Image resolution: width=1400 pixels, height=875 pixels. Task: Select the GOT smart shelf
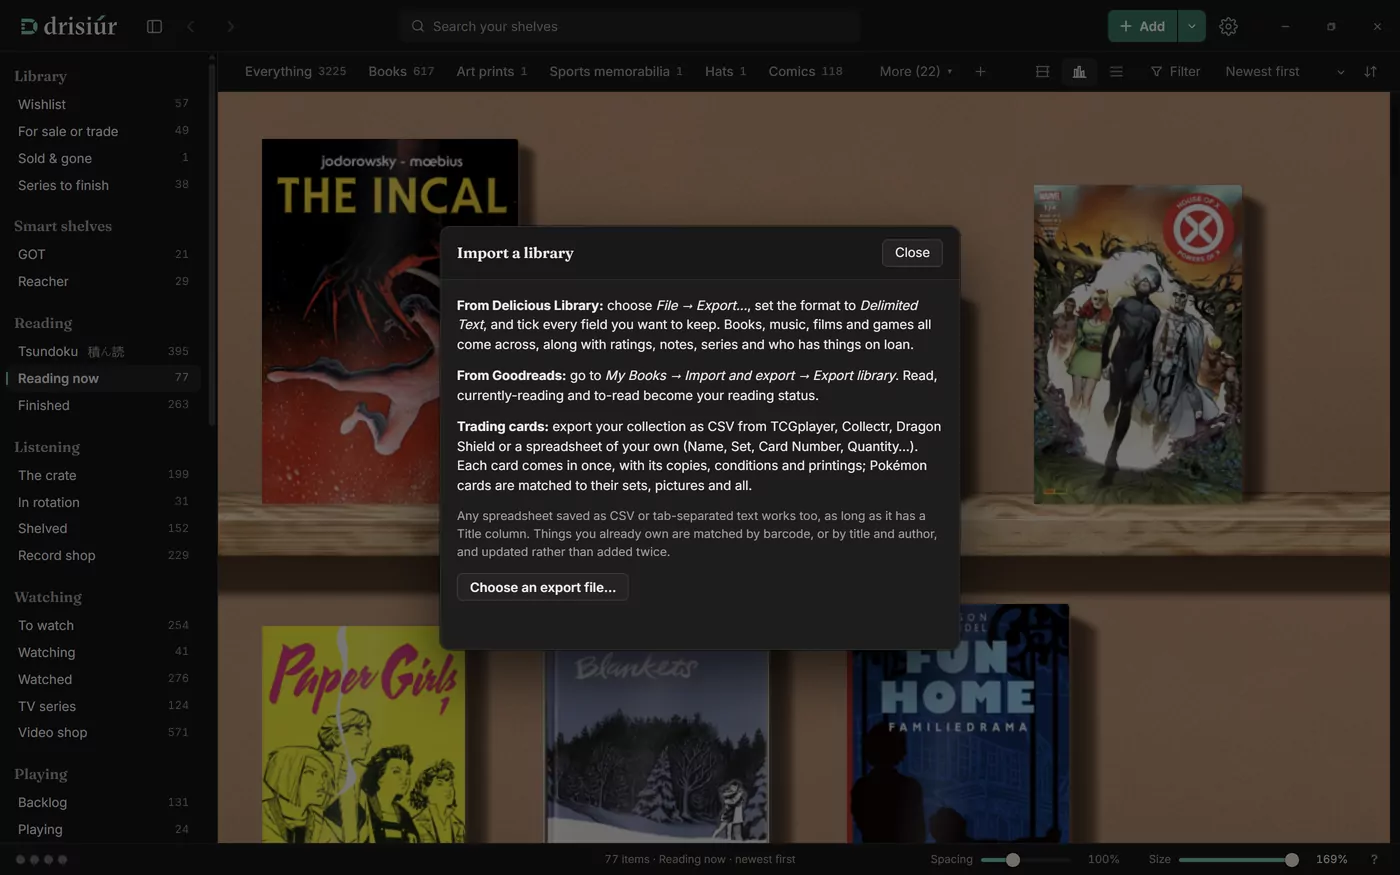pos(103,254)
